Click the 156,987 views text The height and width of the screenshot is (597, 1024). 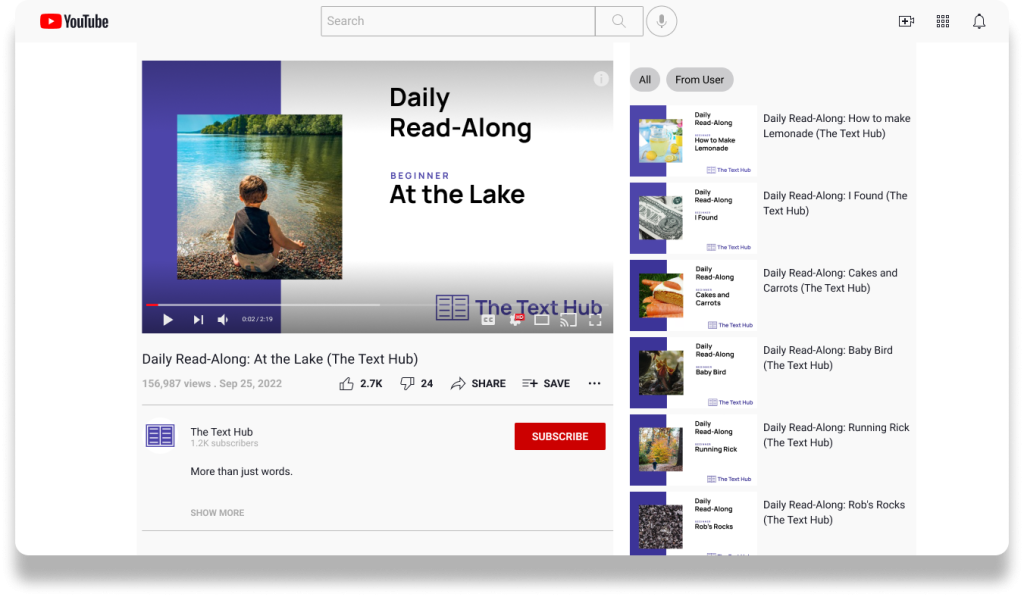(176, 383)
